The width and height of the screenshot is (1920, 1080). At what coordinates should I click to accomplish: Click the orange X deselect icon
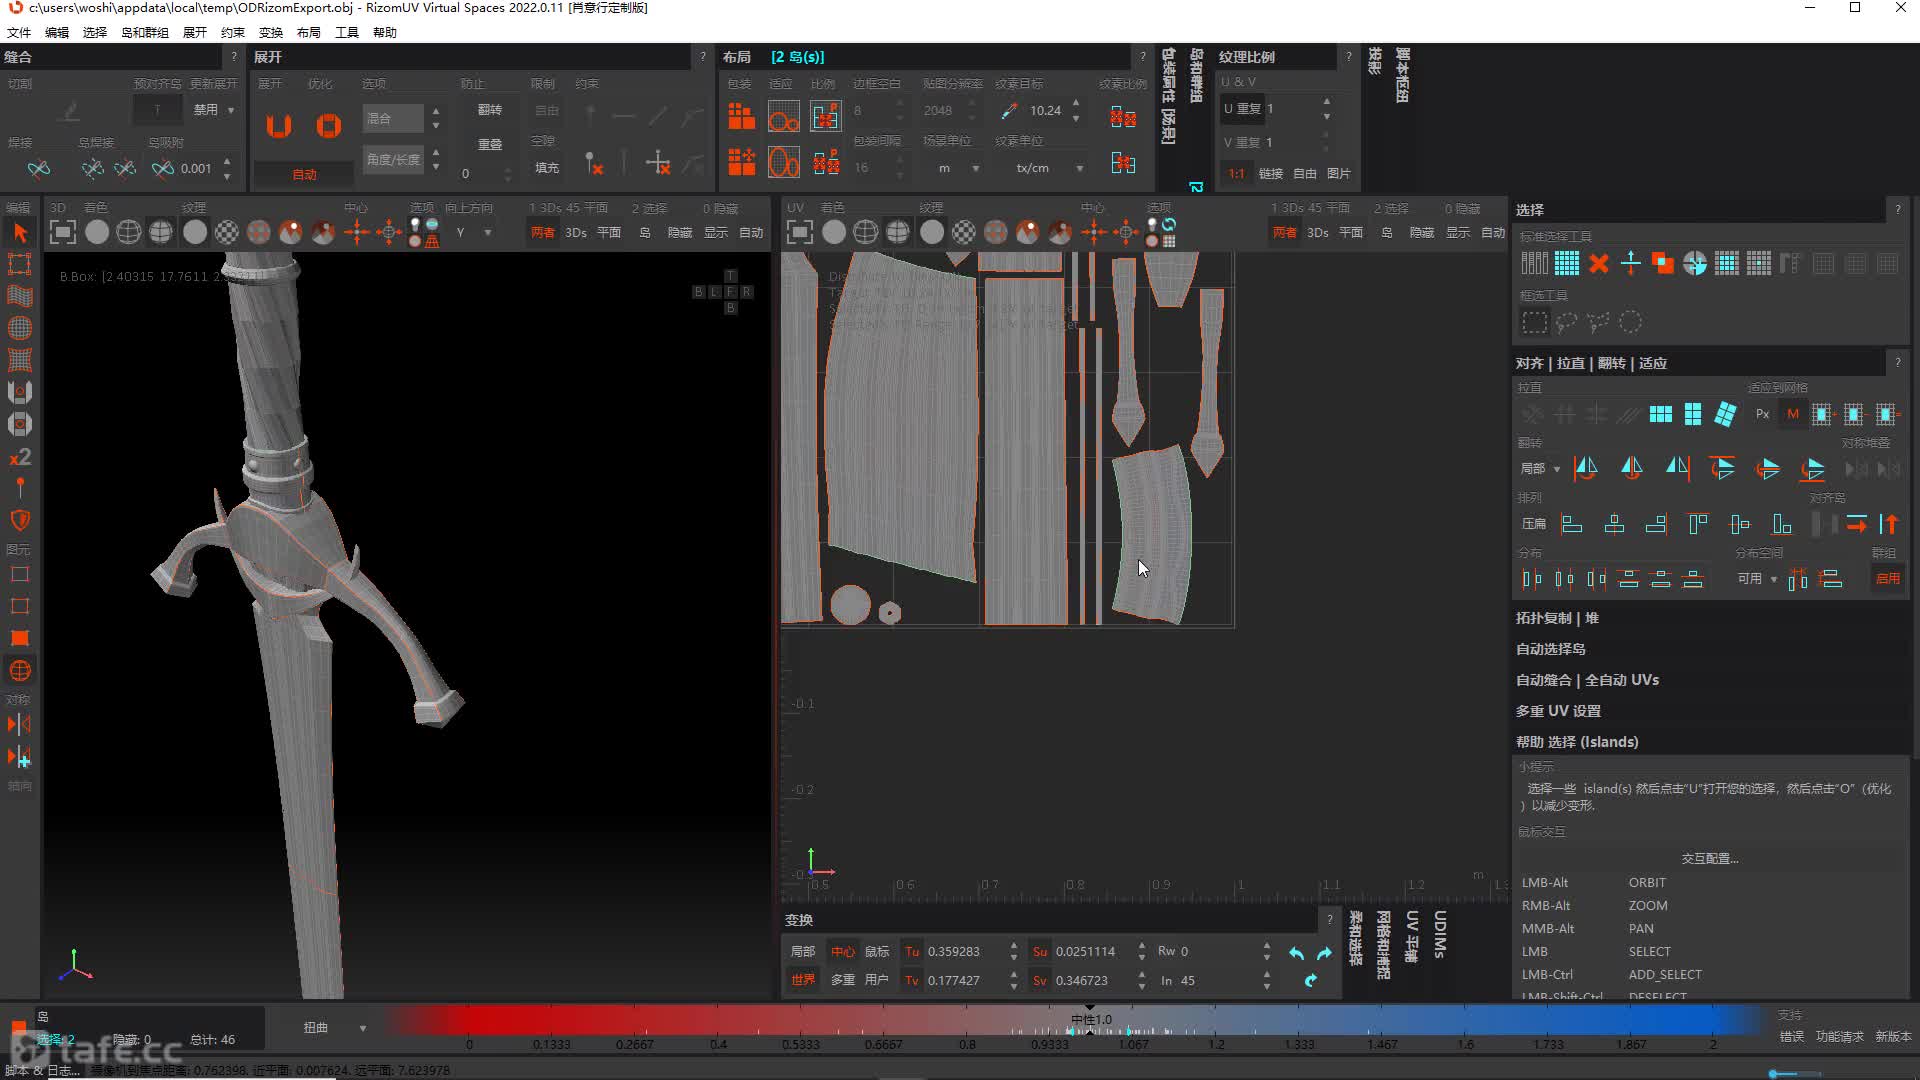click(1598, 264)
